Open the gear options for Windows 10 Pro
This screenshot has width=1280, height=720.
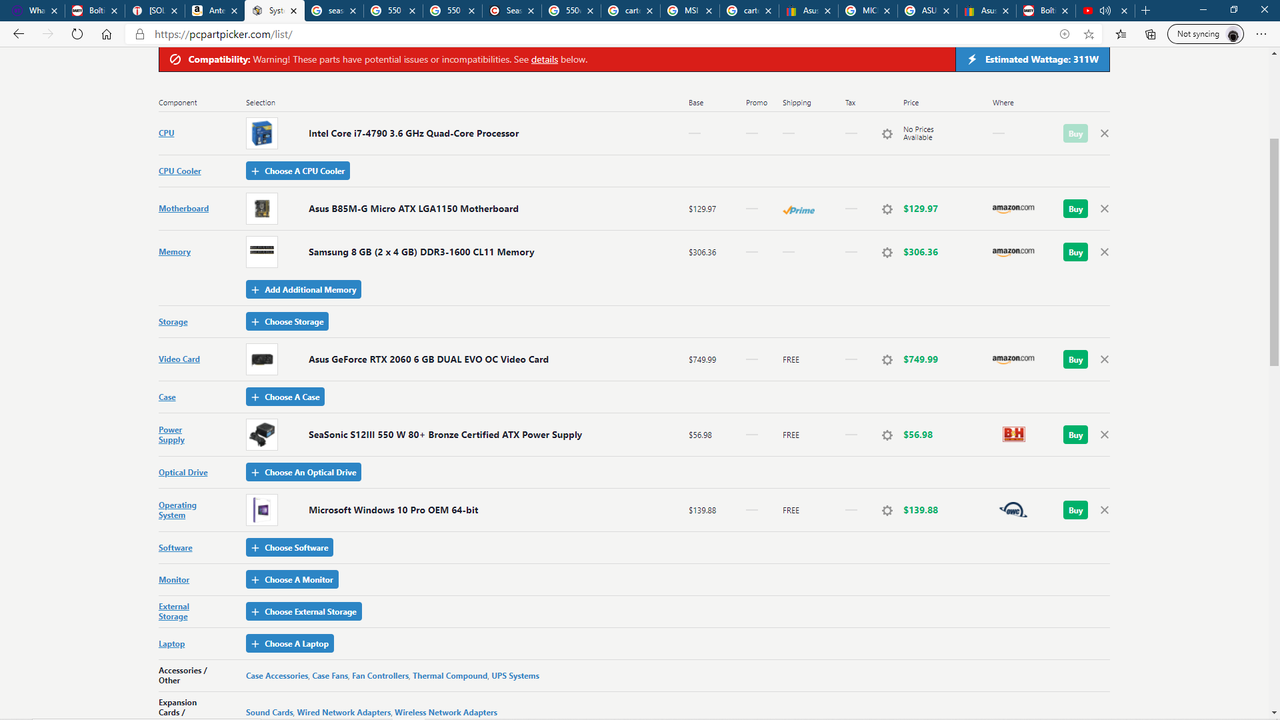[x=887, y=510]
